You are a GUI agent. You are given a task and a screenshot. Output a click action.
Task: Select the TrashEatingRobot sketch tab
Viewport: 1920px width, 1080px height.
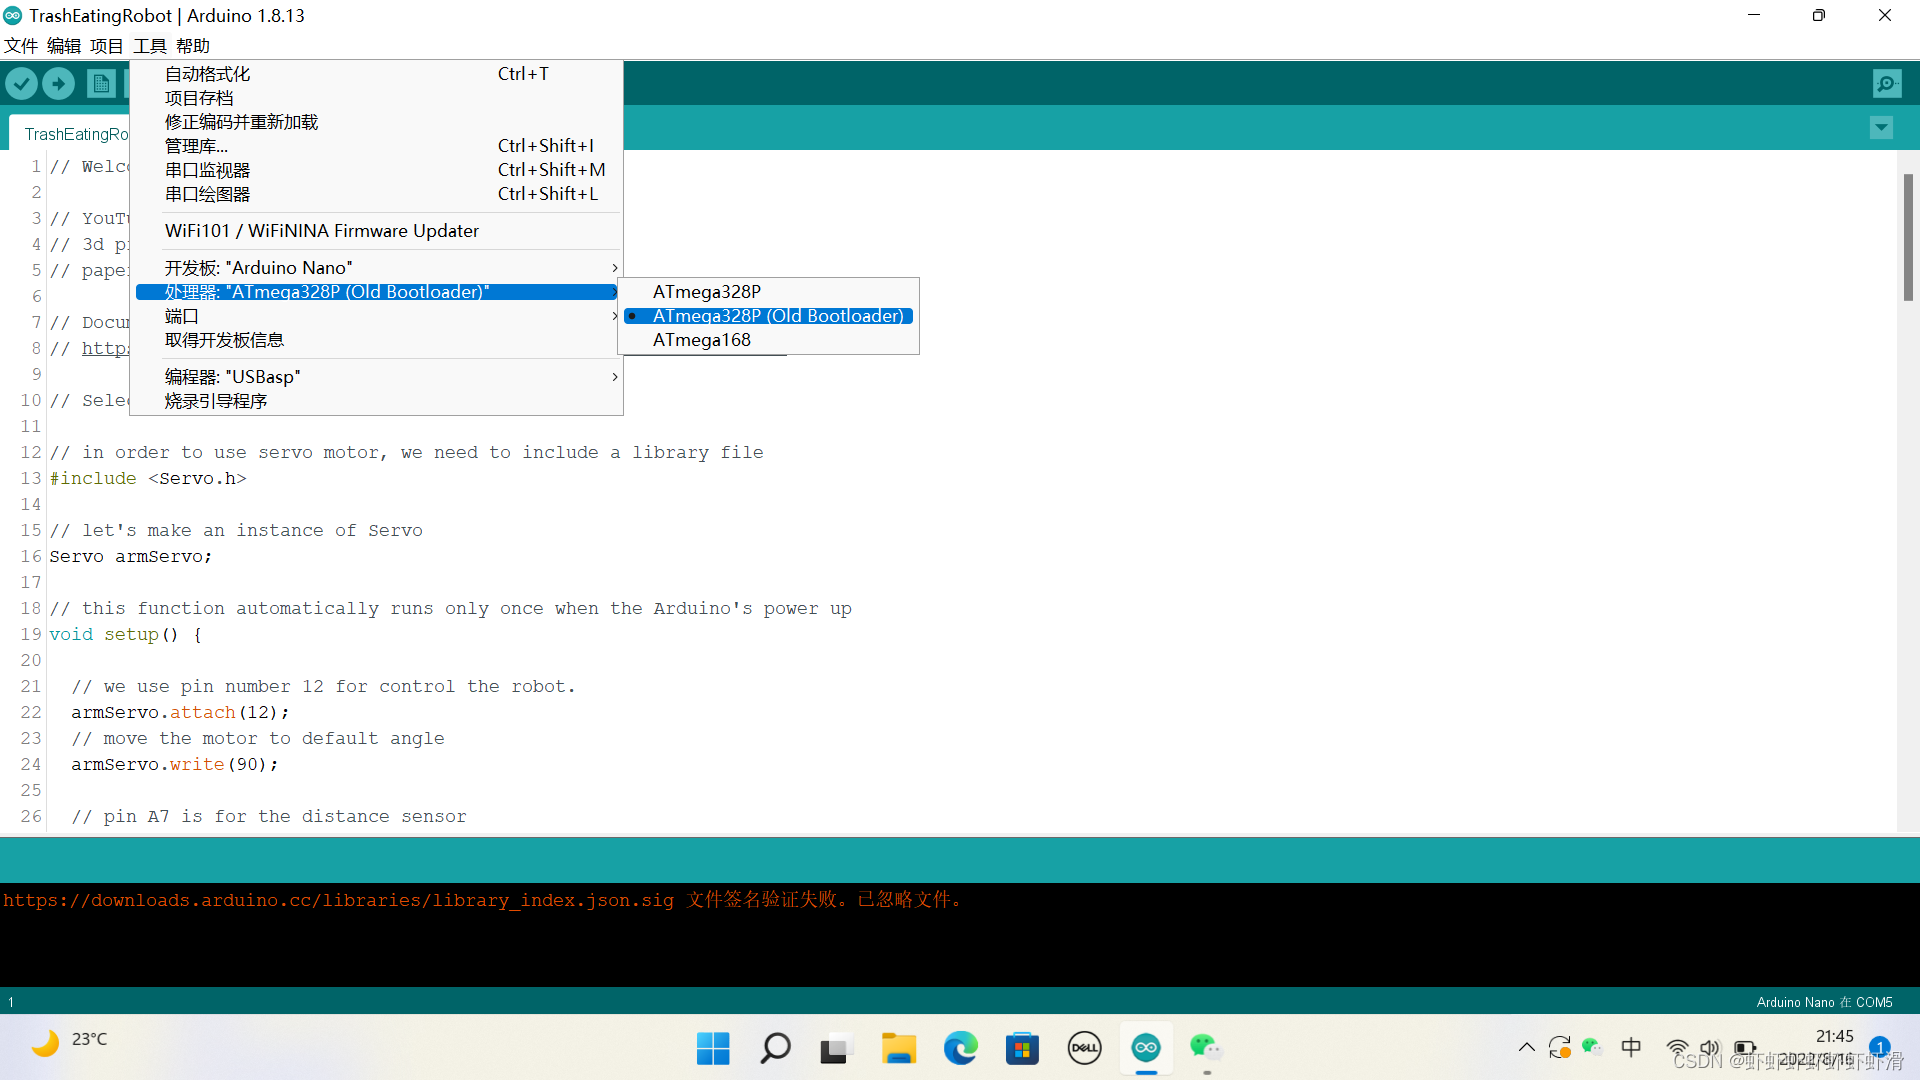point(70,134)
